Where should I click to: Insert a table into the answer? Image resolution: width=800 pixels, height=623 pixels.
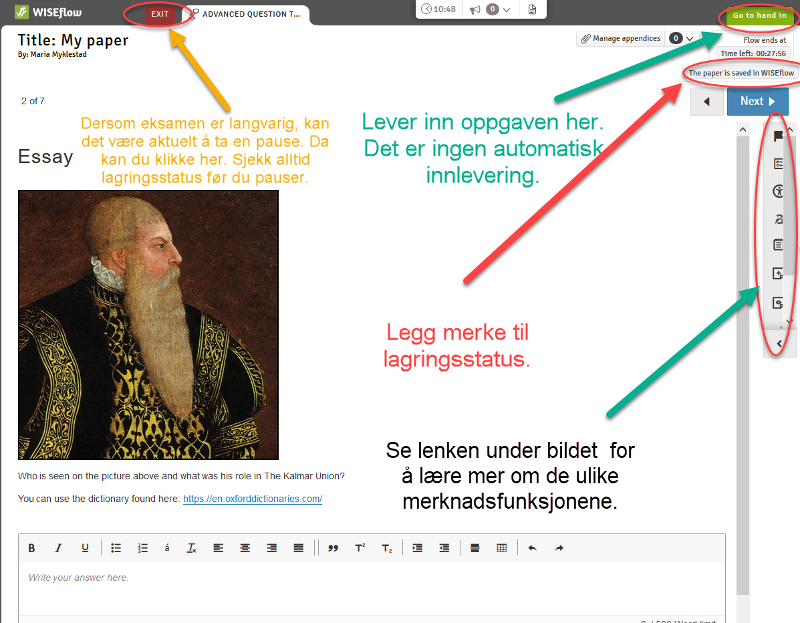click(x=502, y=548)
